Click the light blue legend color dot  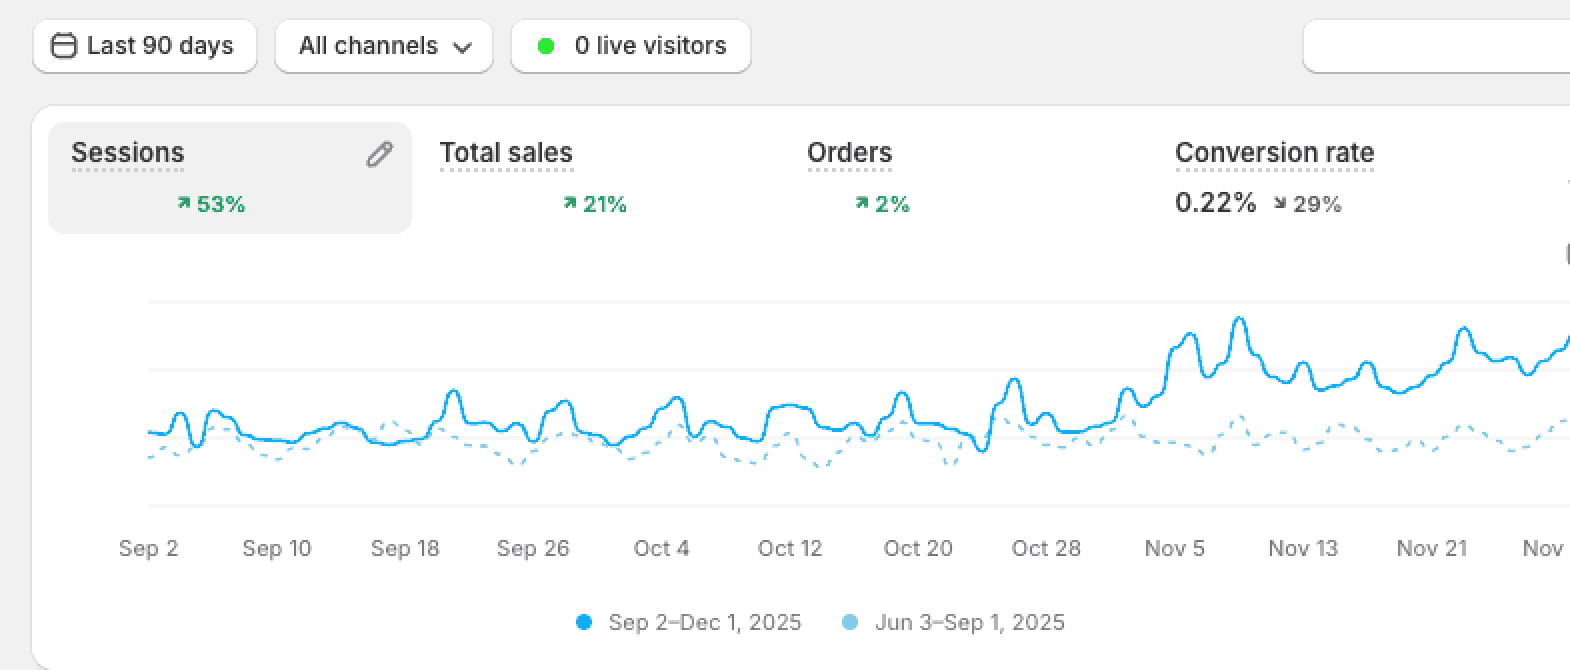(850, 622)
